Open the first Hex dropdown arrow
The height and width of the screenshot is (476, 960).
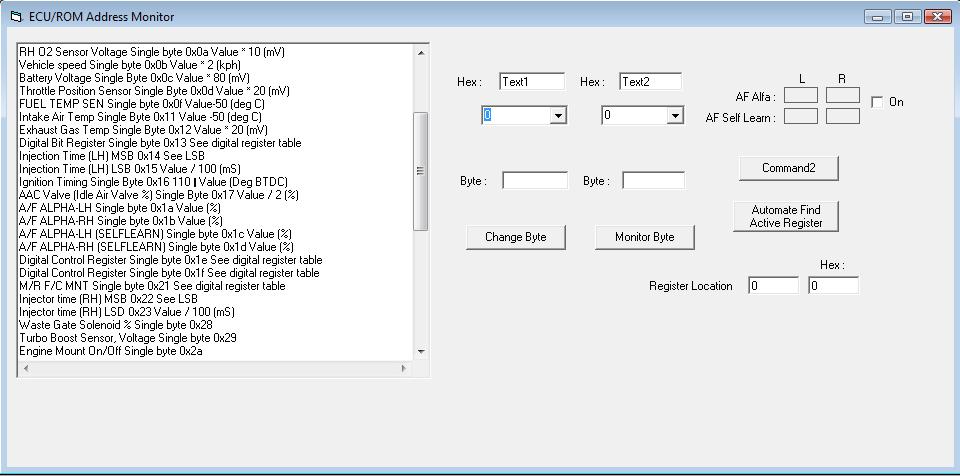pos(558,116)
